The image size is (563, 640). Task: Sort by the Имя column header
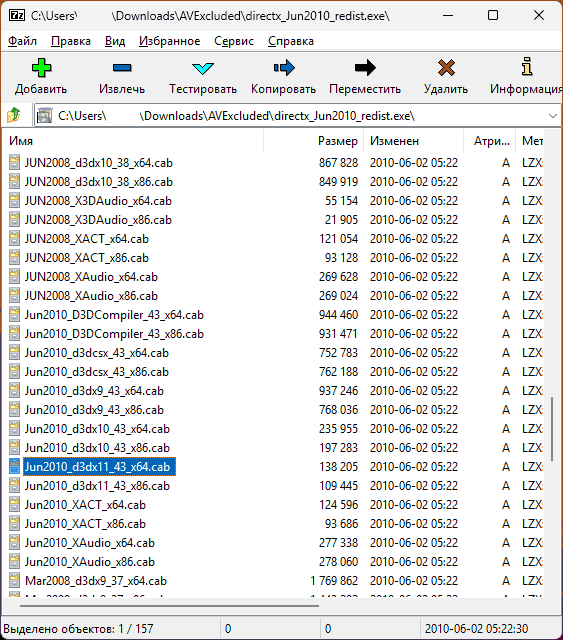click(x=133, y=141)
